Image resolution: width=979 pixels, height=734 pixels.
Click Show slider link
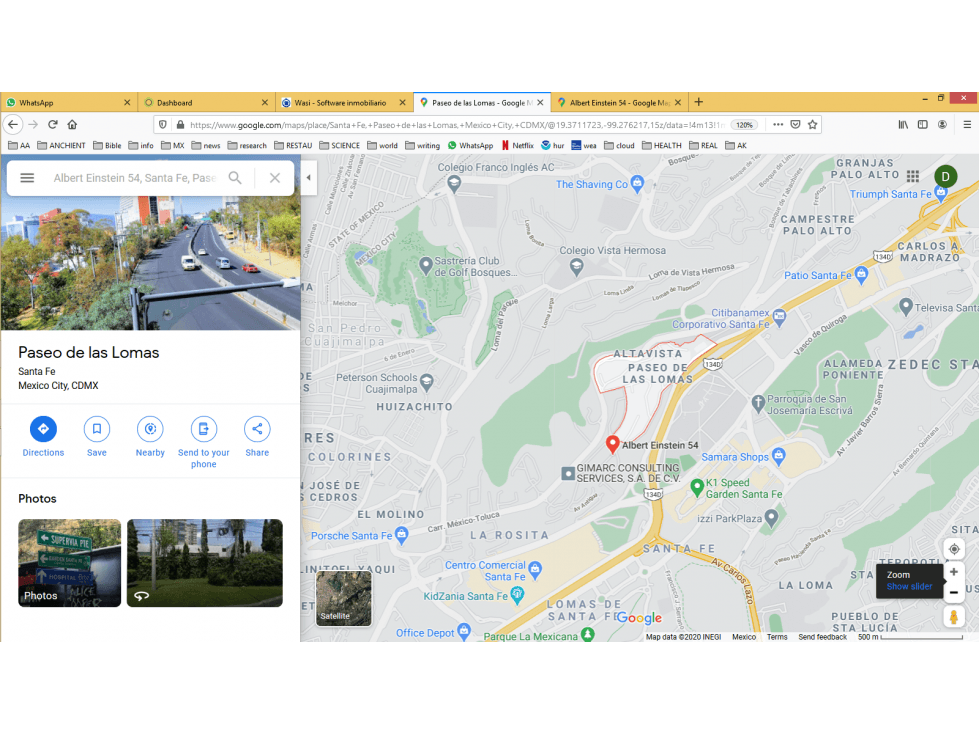click(x=909, y=587)
